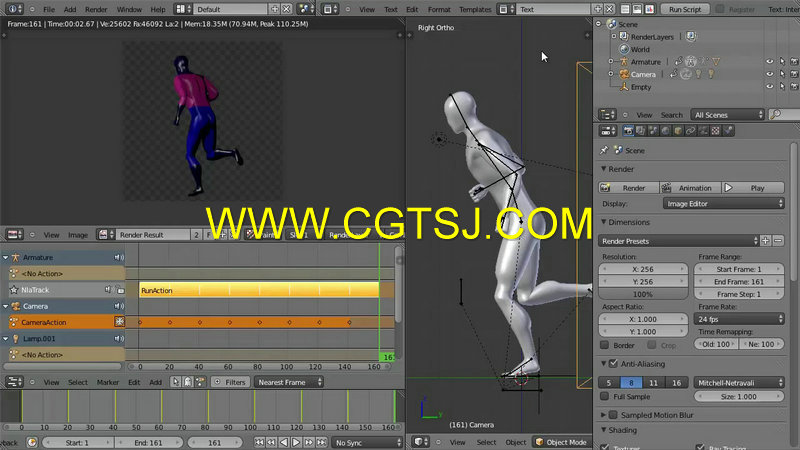The image size is (800, 450).
Task: Open the Window menu
Action: [129, 9]
